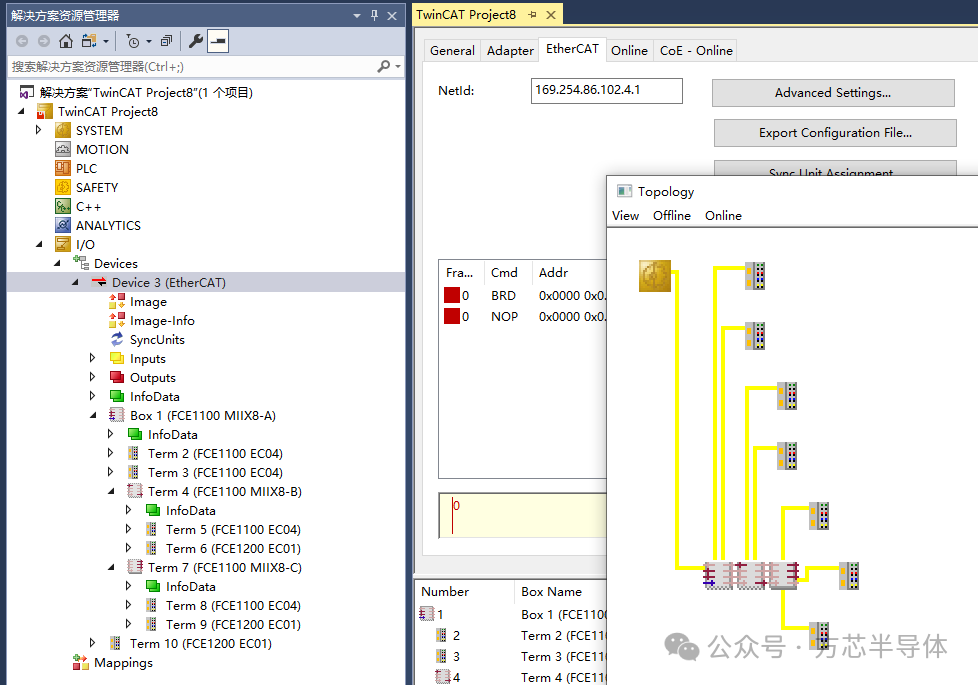Click the Back arrow in Solution Explorer toolbar

pyautogui.click(x=22, y=41)
